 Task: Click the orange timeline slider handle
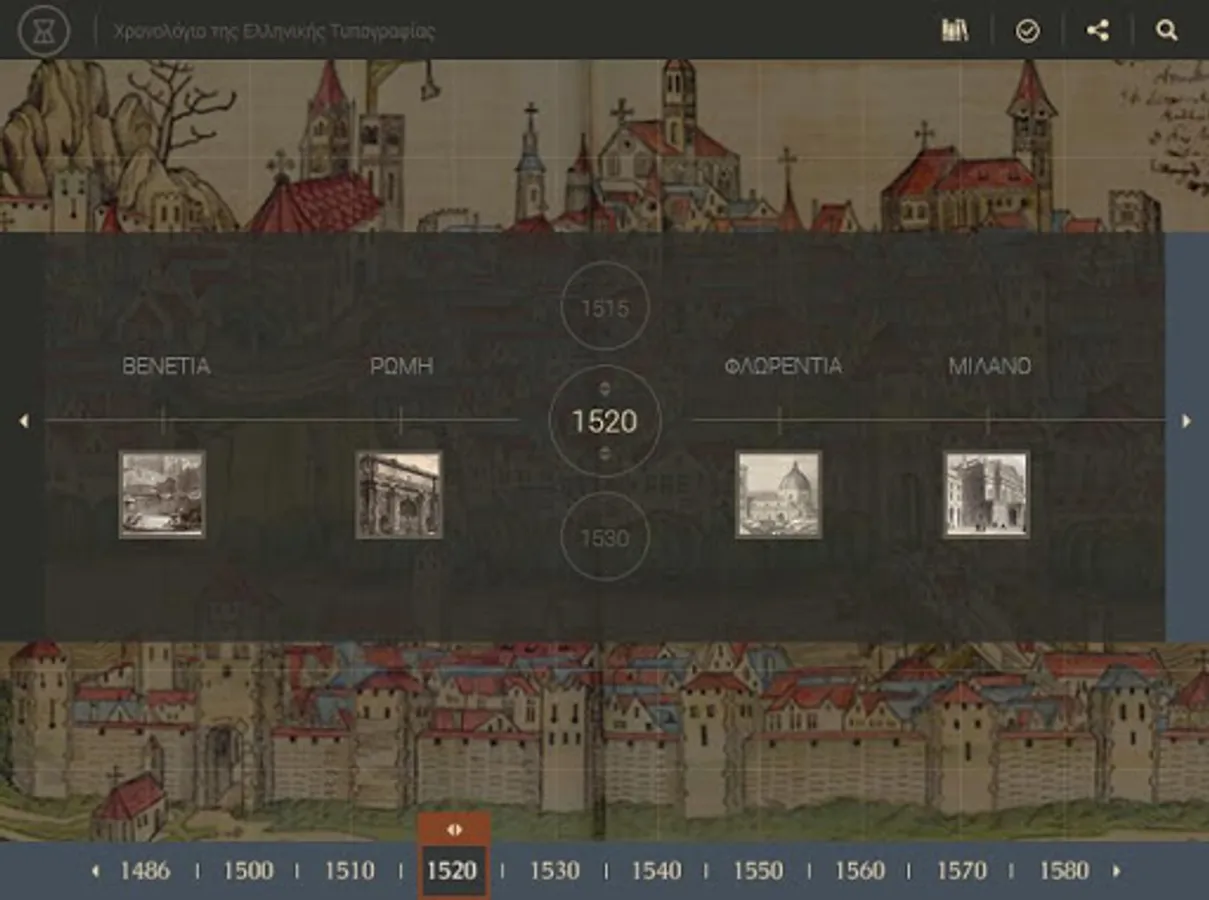(454, 829)
